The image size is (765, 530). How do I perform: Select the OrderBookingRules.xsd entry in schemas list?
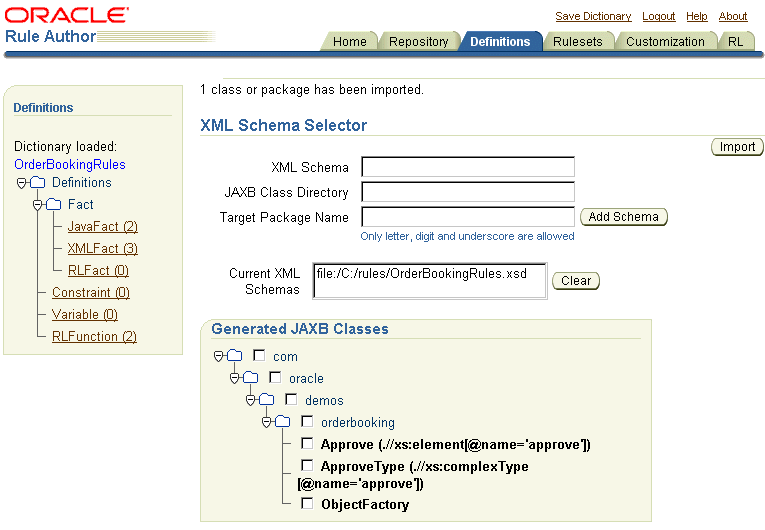tap(422, 273)
